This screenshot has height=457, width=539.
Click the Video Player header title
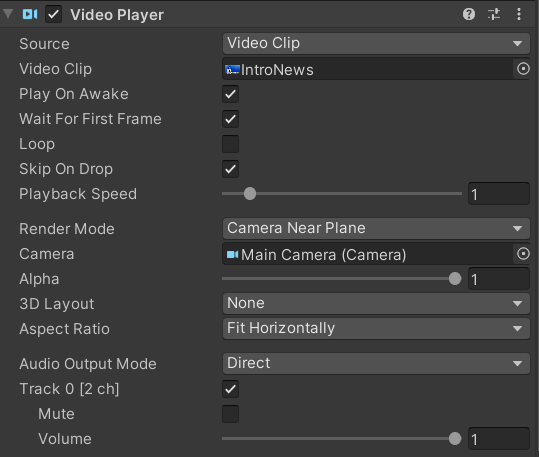pos(117,15)
